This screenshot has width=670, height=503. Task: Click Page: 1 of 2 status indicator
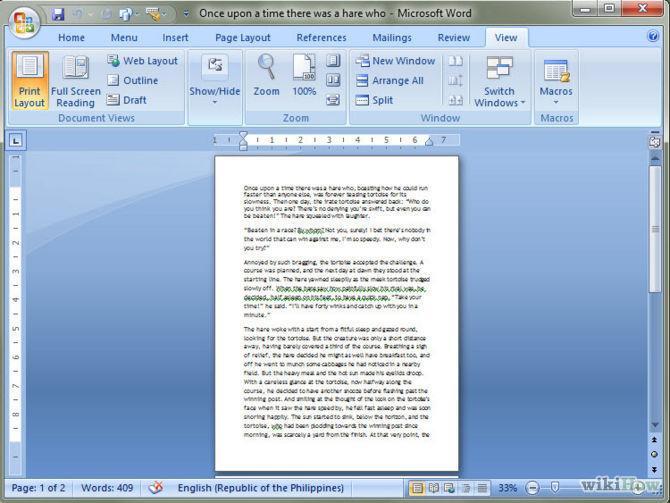pyautogui.click(x=38, y=488)
